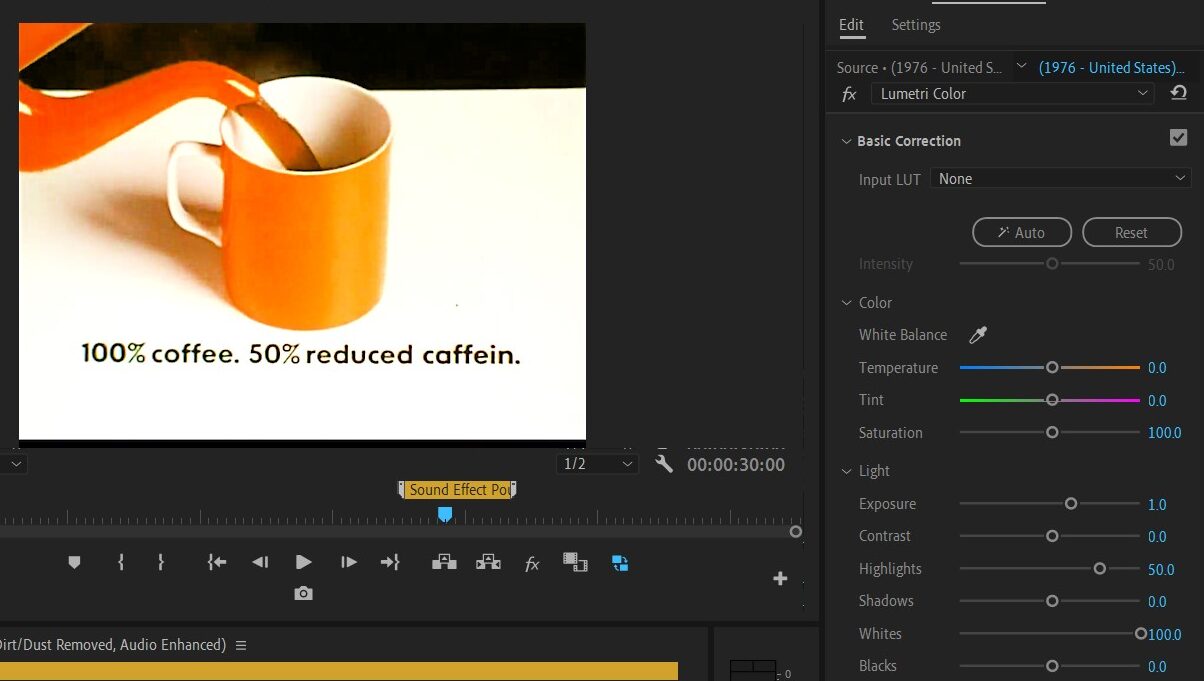Go to Out point
Image resolution: width=1204 pixels, height=681 pixels.
[x=390, y=563]
